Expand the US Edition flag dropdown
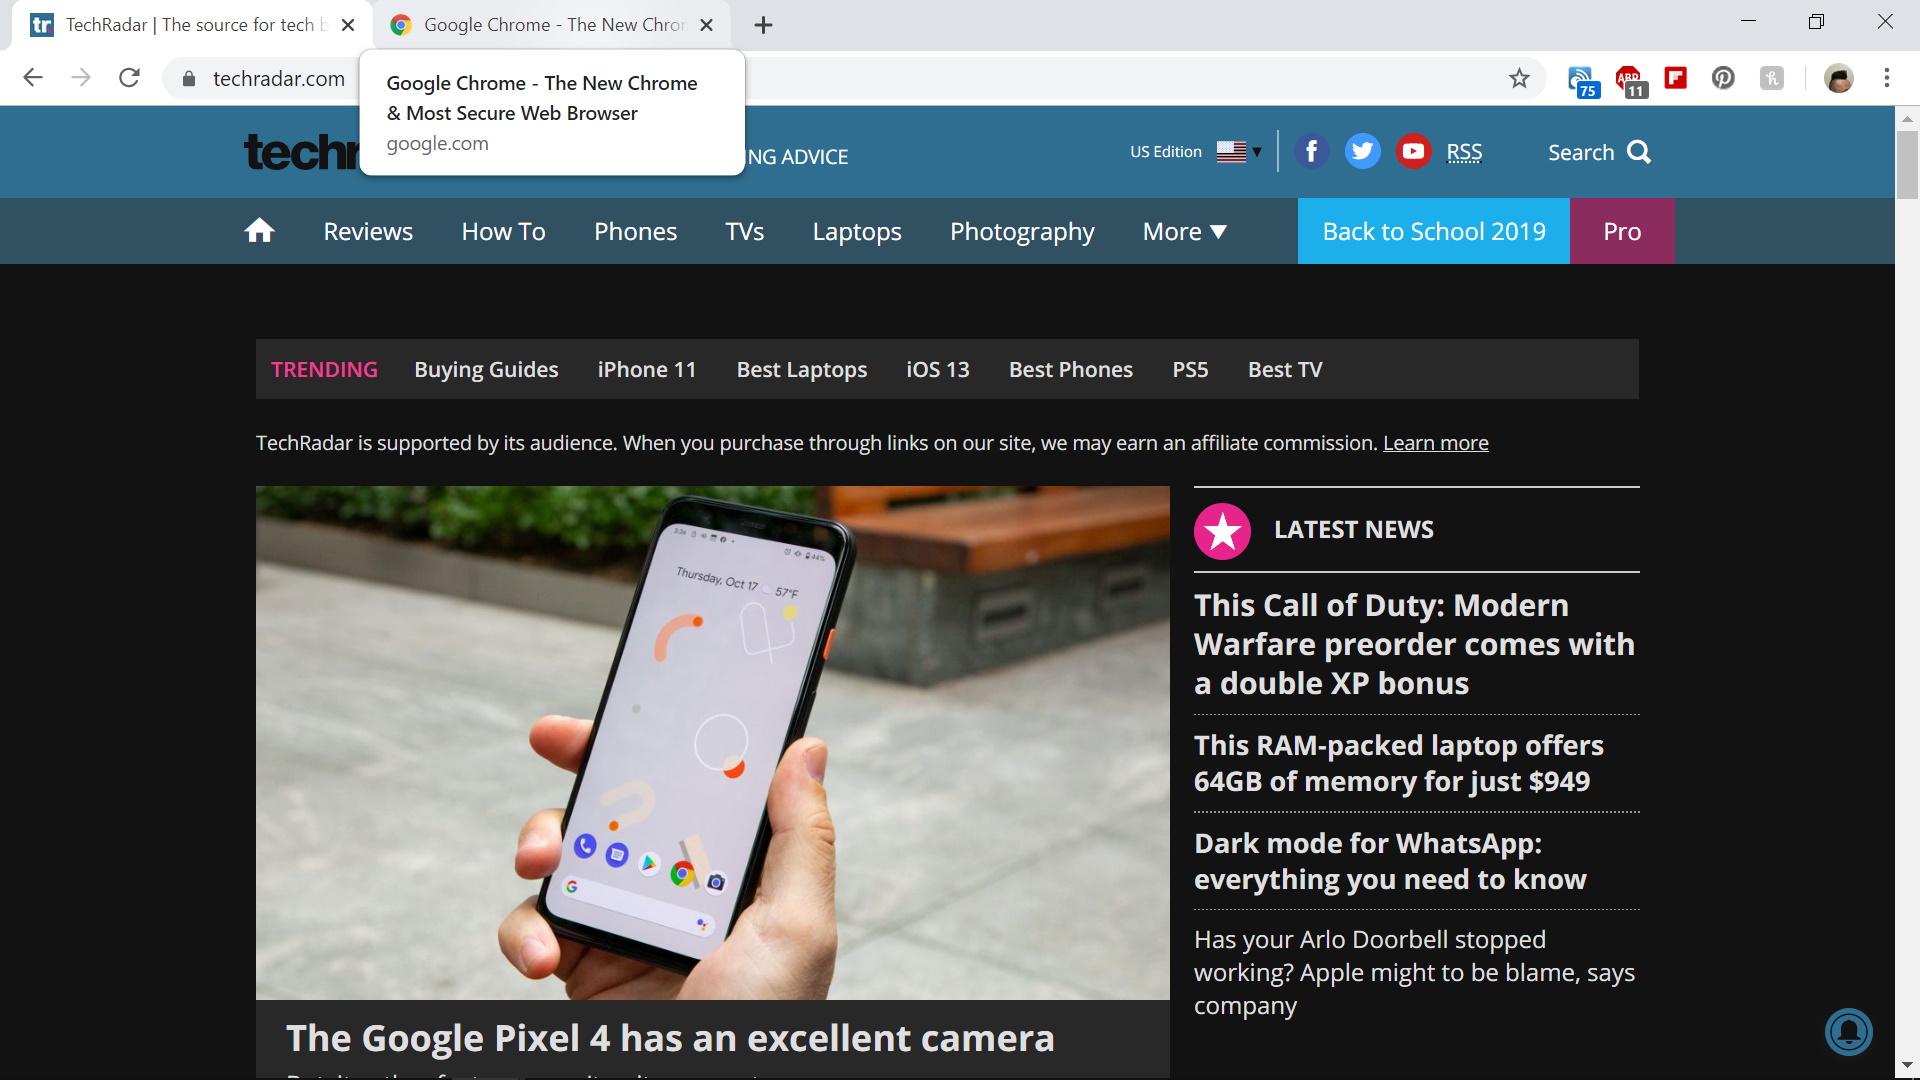The height and width of the screenshot is (1080, 1920). coord(1239,152)
